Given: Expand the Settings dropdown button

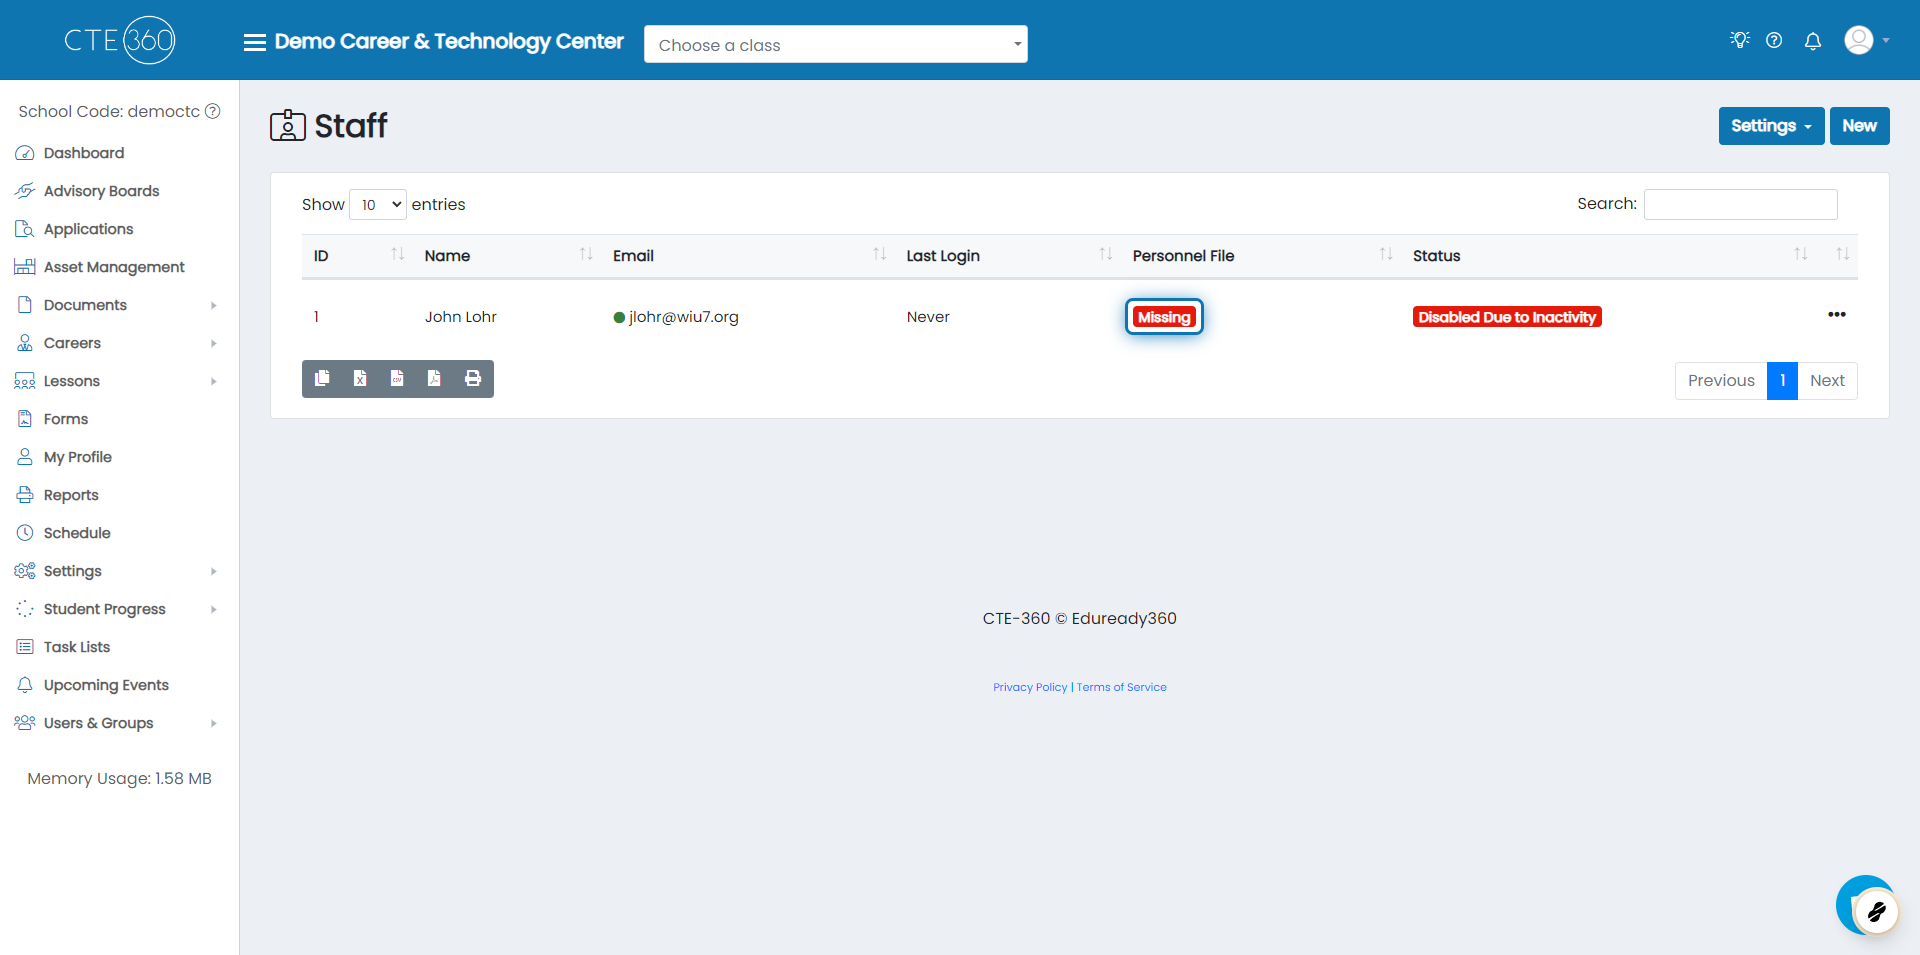Looking at the screenshot, I should [x=1770, y=126].
